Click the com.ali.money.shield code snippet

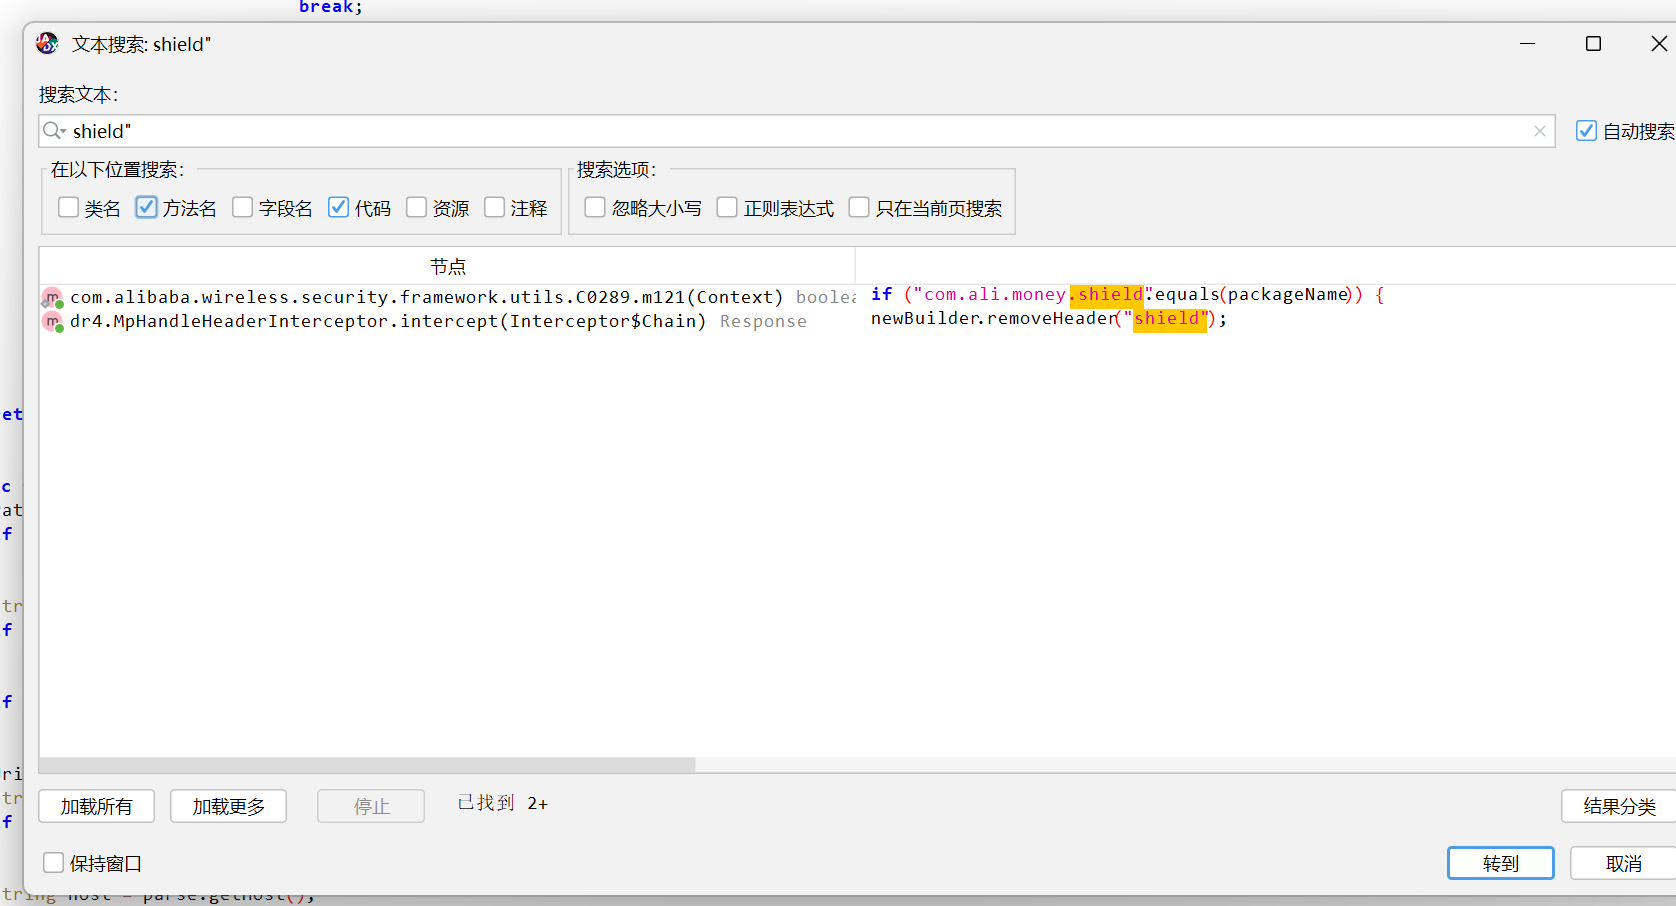(x=1127, y=295)
